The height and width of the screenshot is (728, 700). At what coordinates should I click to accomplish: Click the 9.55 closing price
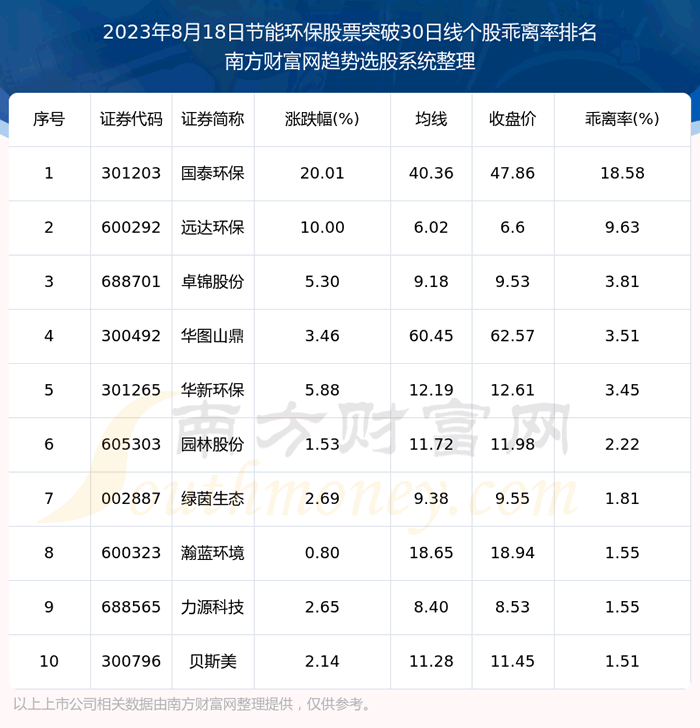(512, 499)
